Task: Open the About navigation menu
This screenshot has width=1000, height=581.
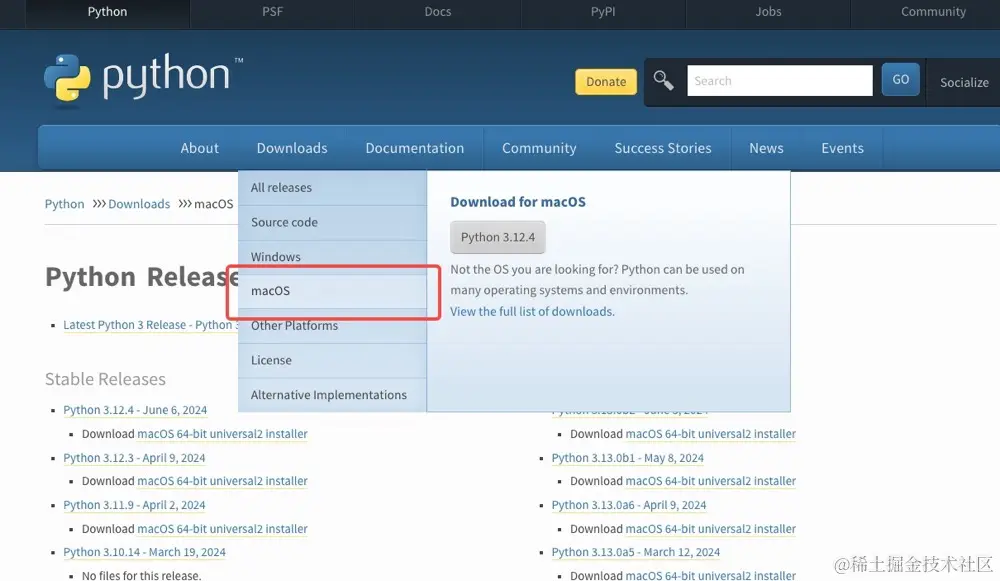Action: pyautogui.click(x=200, y=148)
